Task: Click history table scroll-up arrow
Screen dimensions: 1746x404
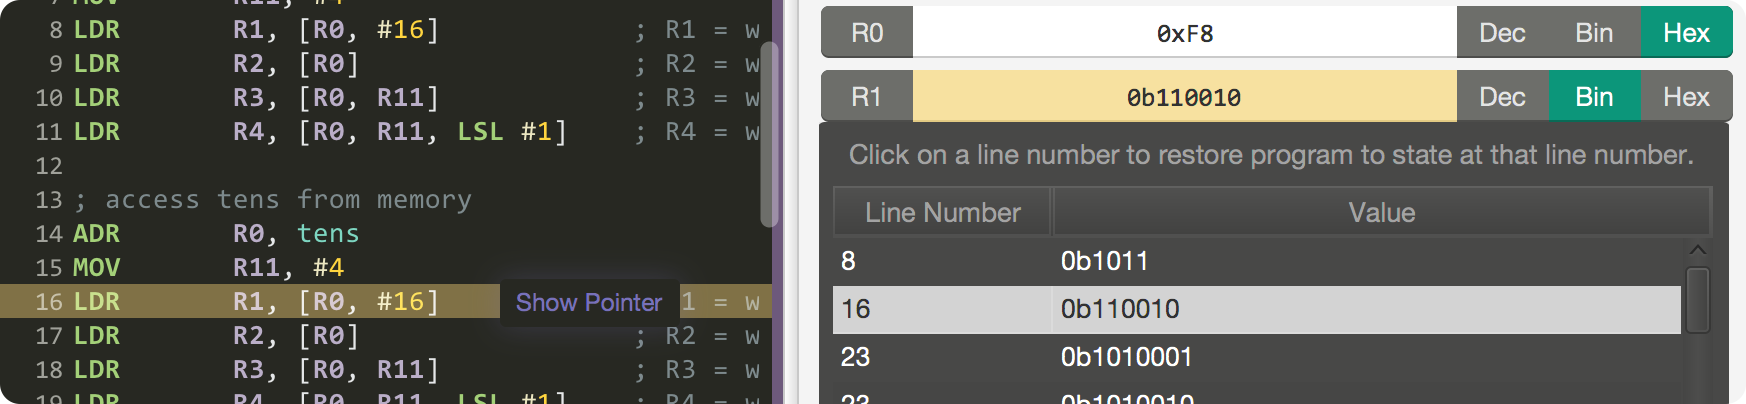Action: [x=1697, y=250]
